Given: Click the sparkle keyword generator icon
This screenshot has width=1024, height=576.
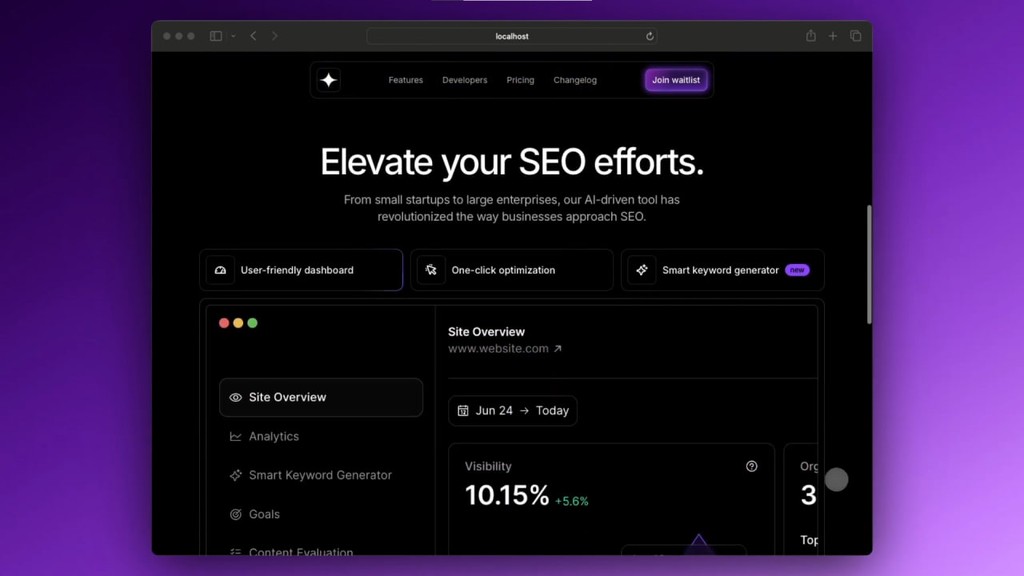Looking at the screenshot, I should [642, 270].
